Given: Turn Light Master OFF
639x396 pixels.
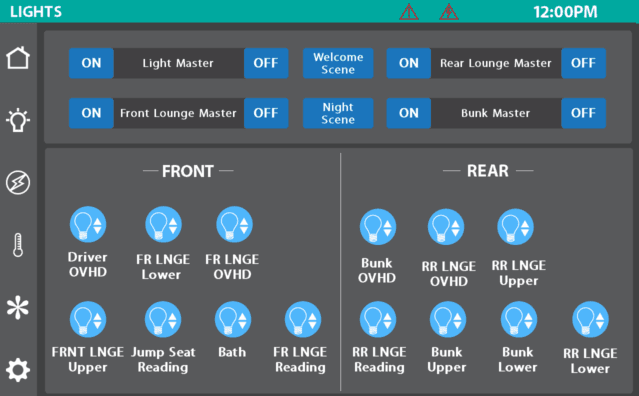Looking at the screenshot, I should click(266, 63).
